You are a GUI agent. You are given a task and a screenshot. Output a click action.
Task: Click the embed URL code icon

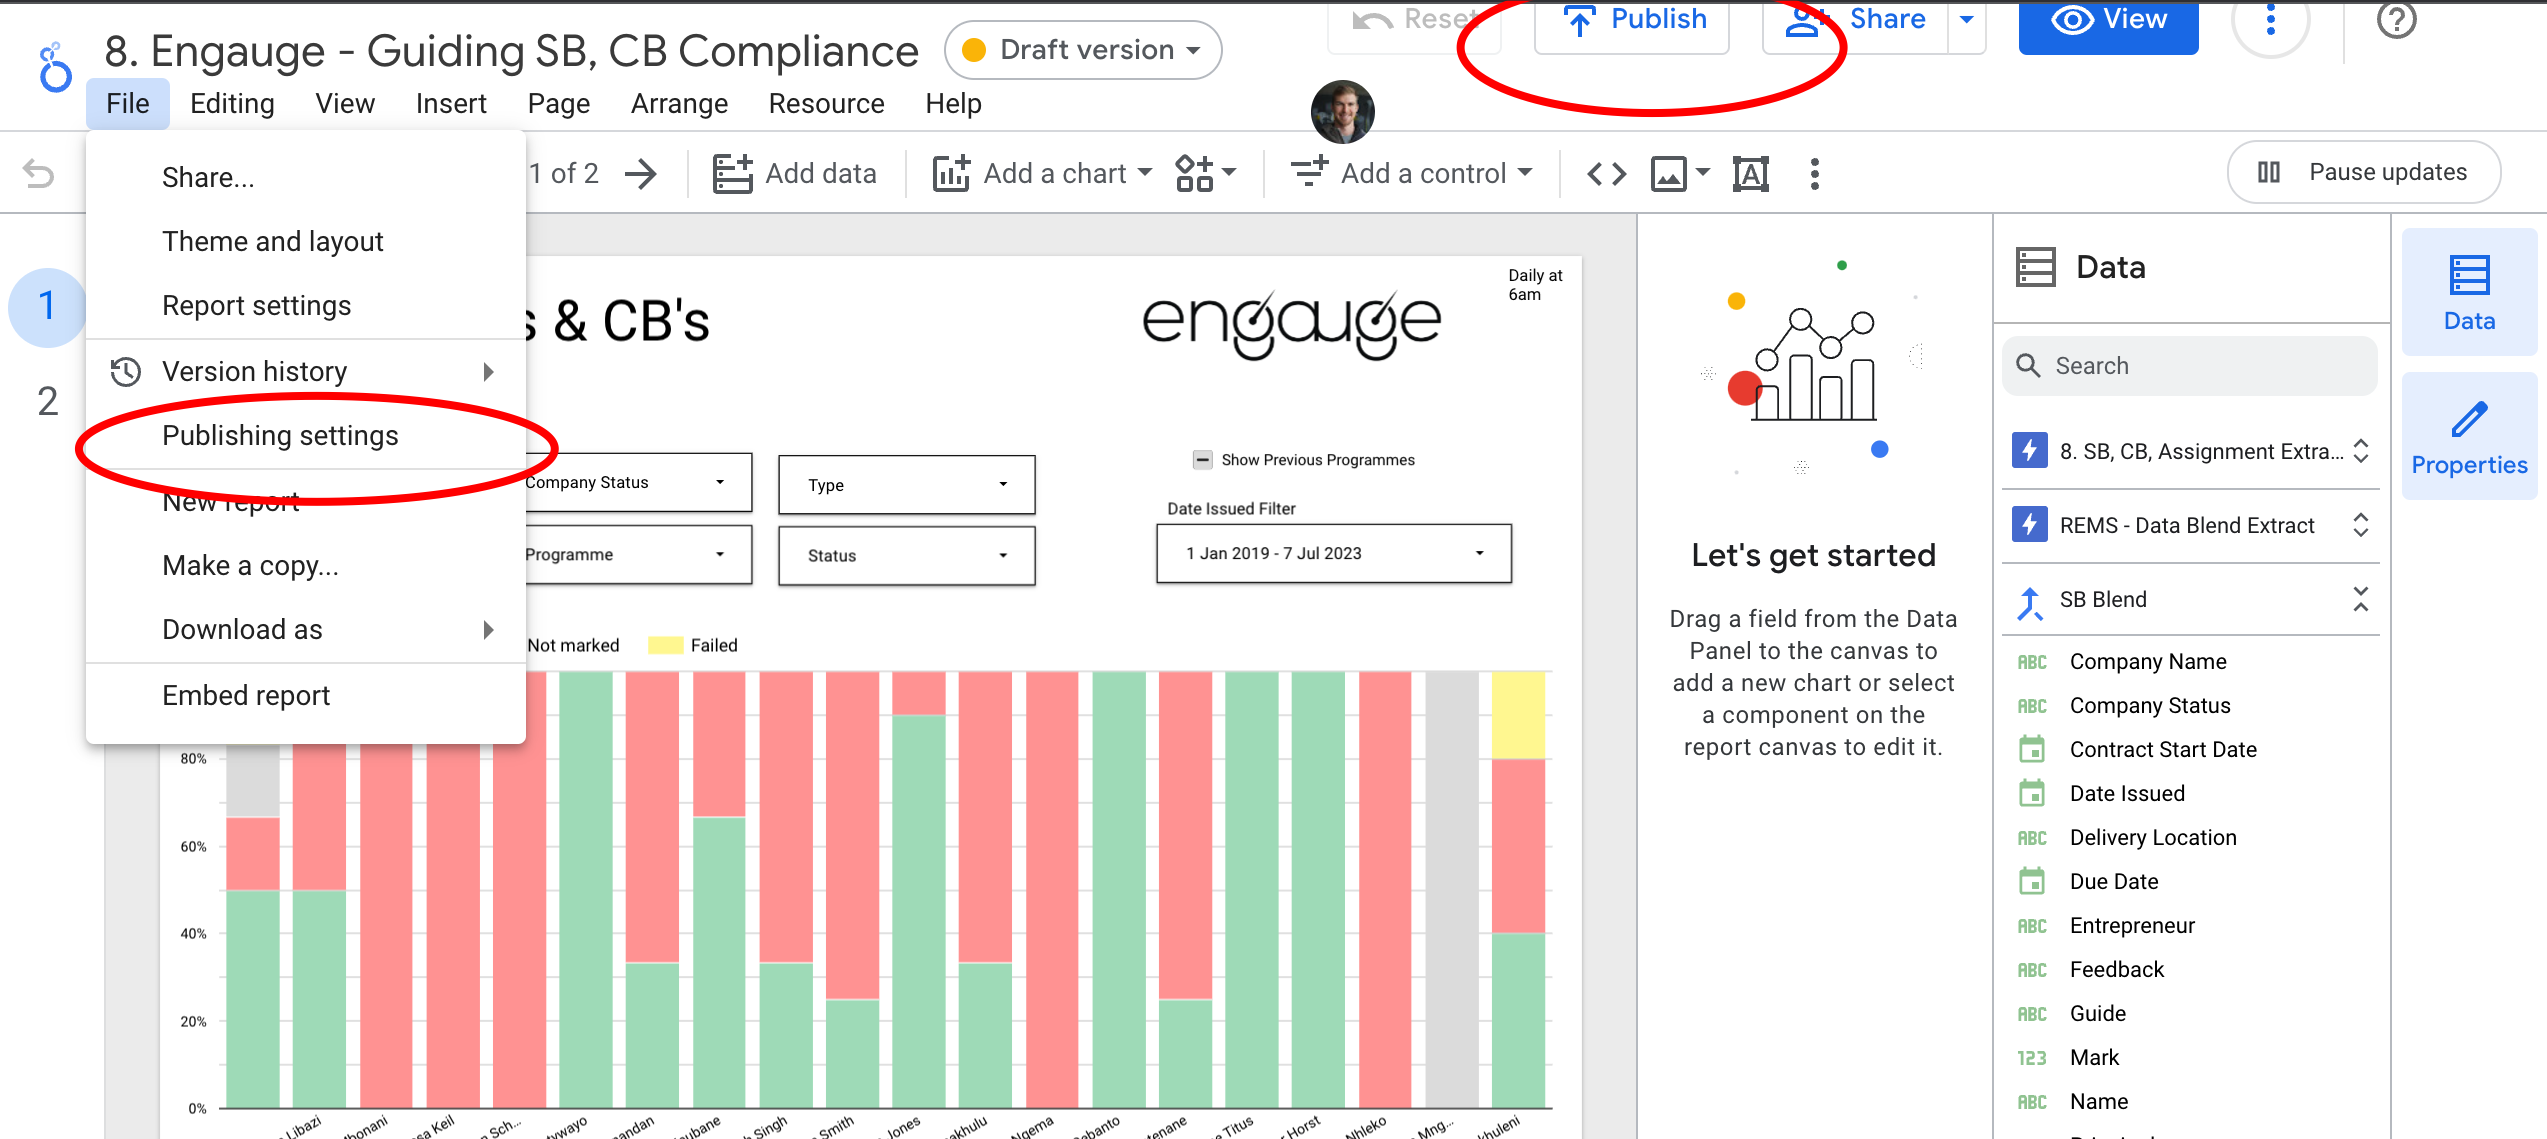tap(1606, 174)
